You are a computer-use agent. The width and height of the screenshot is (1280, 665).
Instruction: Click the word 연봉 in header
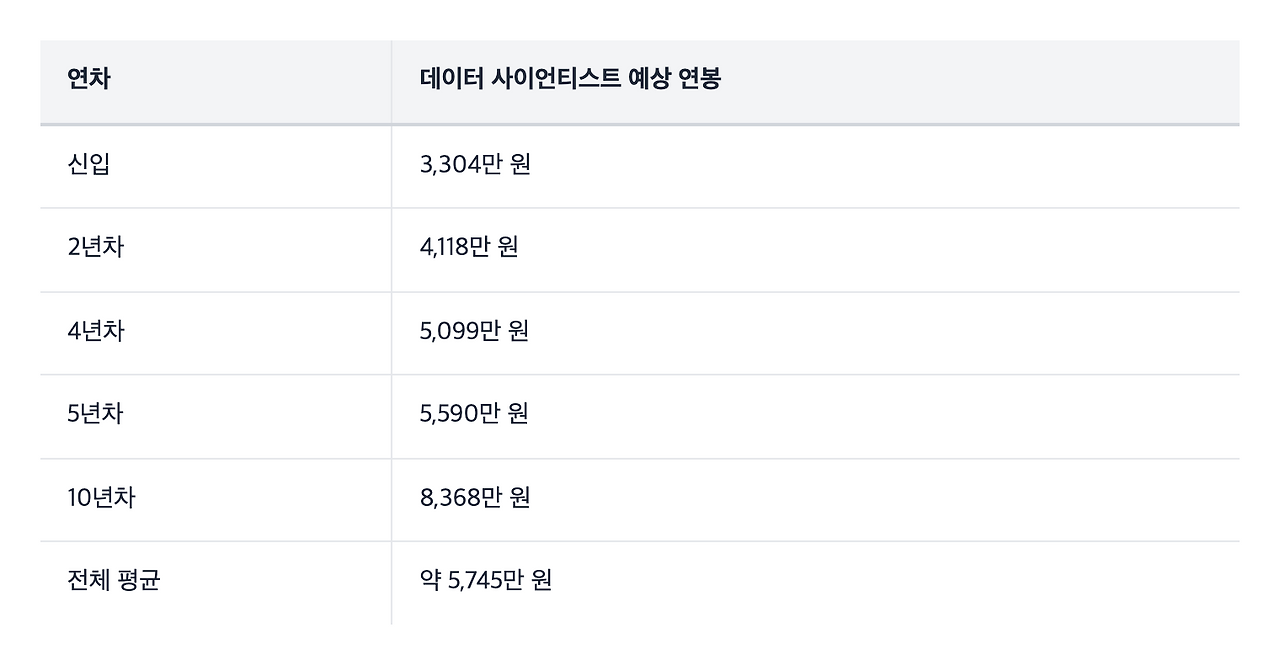coord(699,80)
